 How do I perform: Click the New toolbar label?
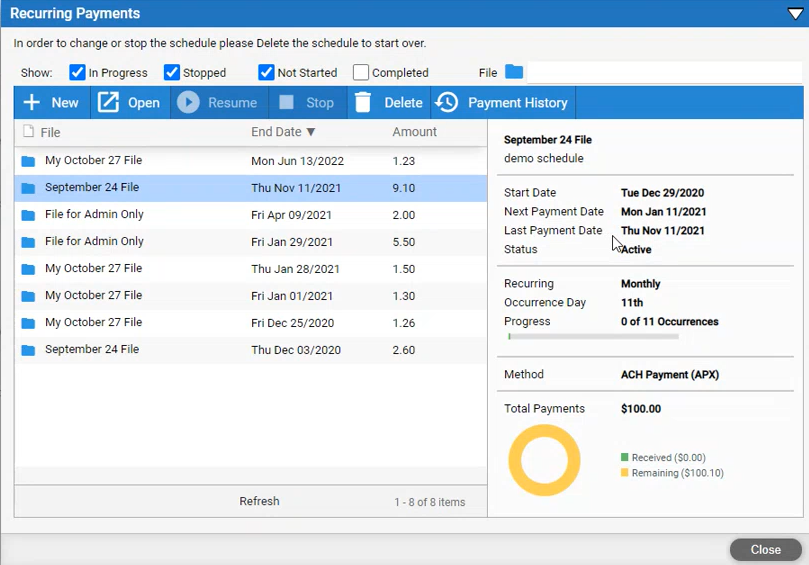click(65, 103)
